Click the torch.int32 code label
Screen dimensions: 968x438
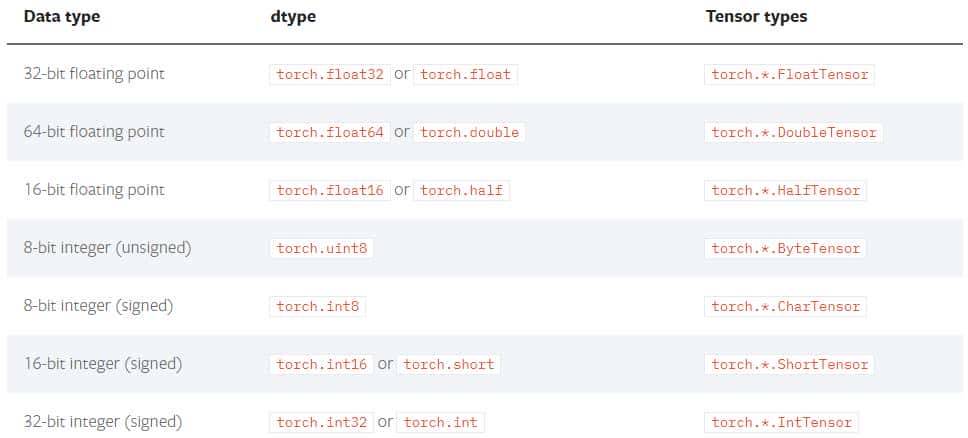321,422
